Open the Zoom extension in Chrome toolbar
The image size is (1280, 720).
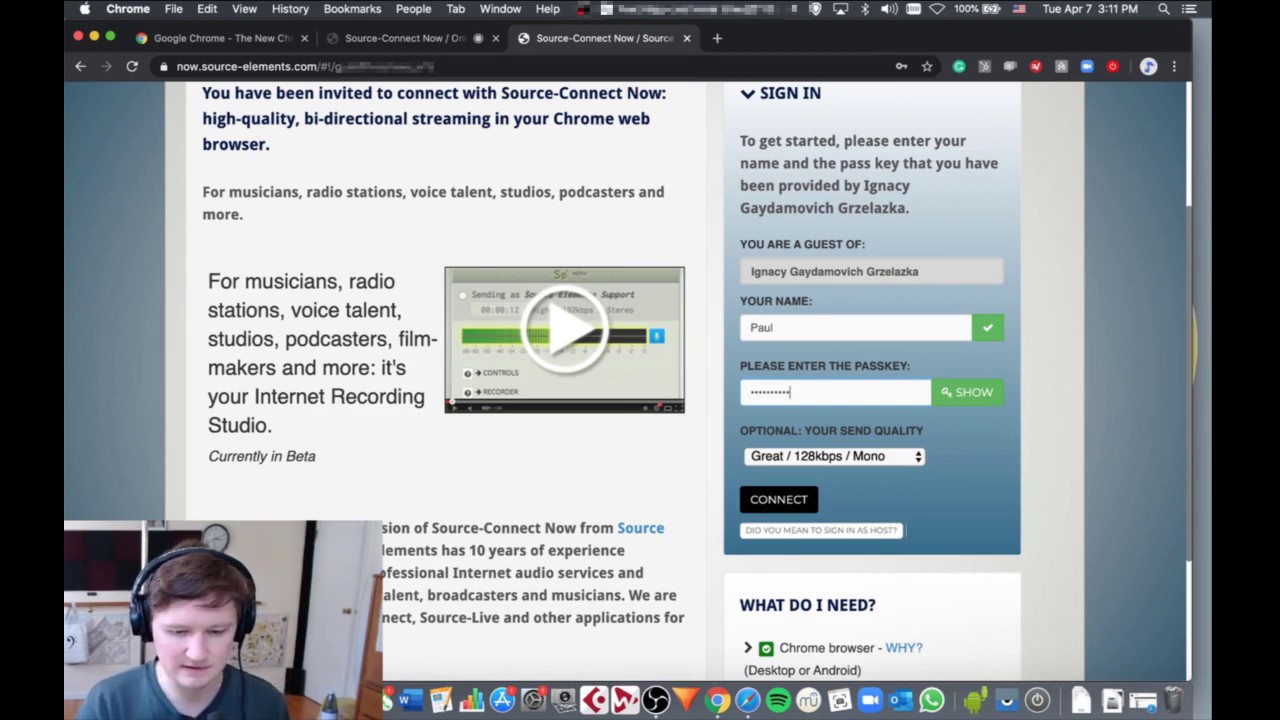[1087, 66]
